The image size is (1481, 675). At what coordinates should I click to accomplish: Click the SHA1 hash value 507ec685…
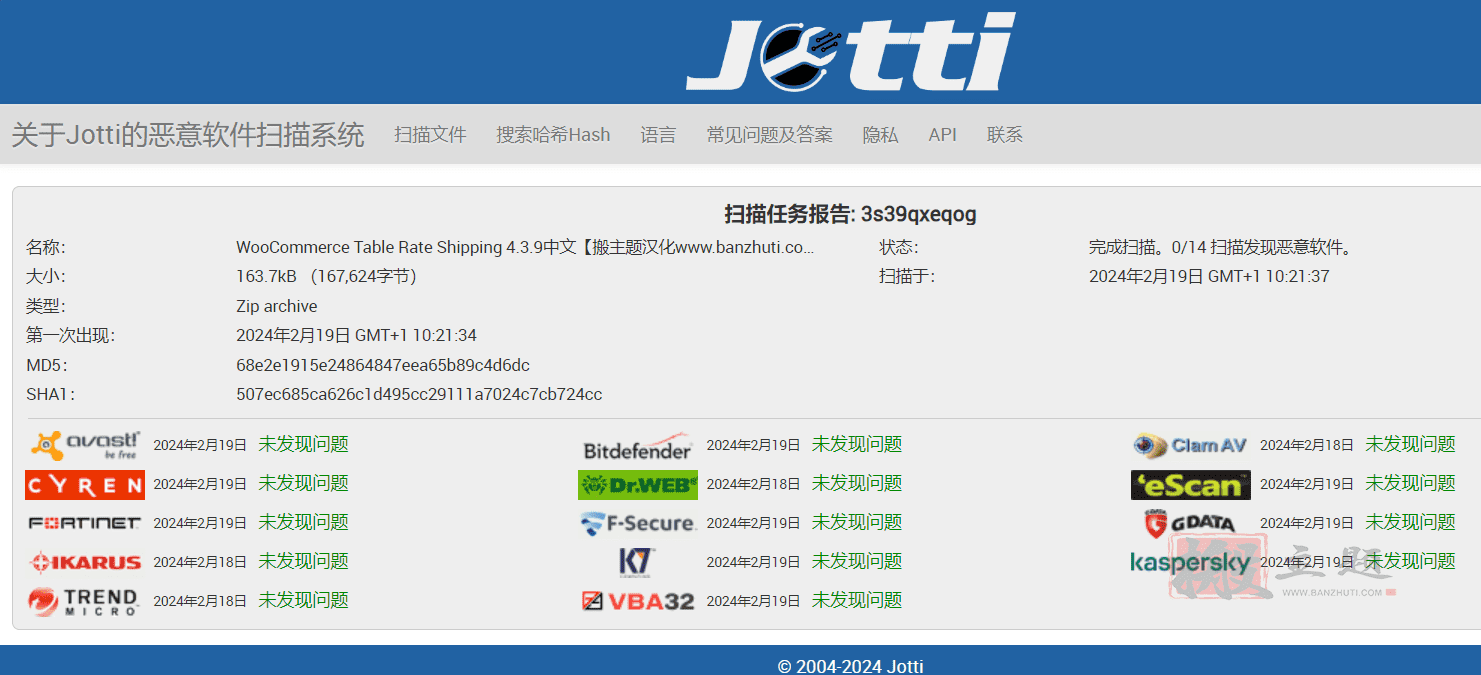419,394
